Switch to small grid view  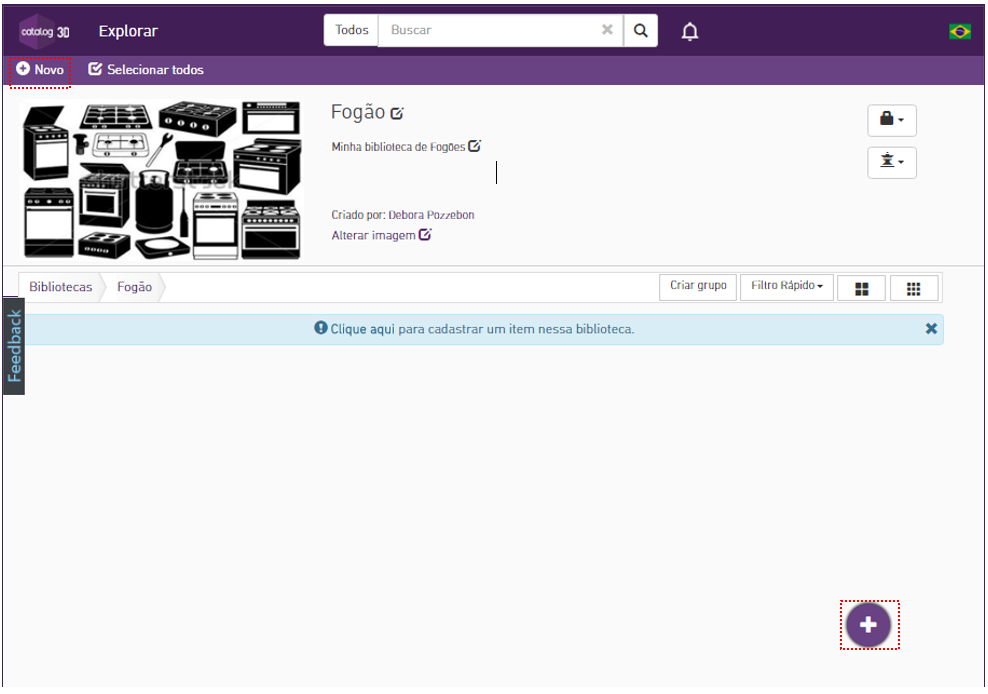(x=914, y=288)
